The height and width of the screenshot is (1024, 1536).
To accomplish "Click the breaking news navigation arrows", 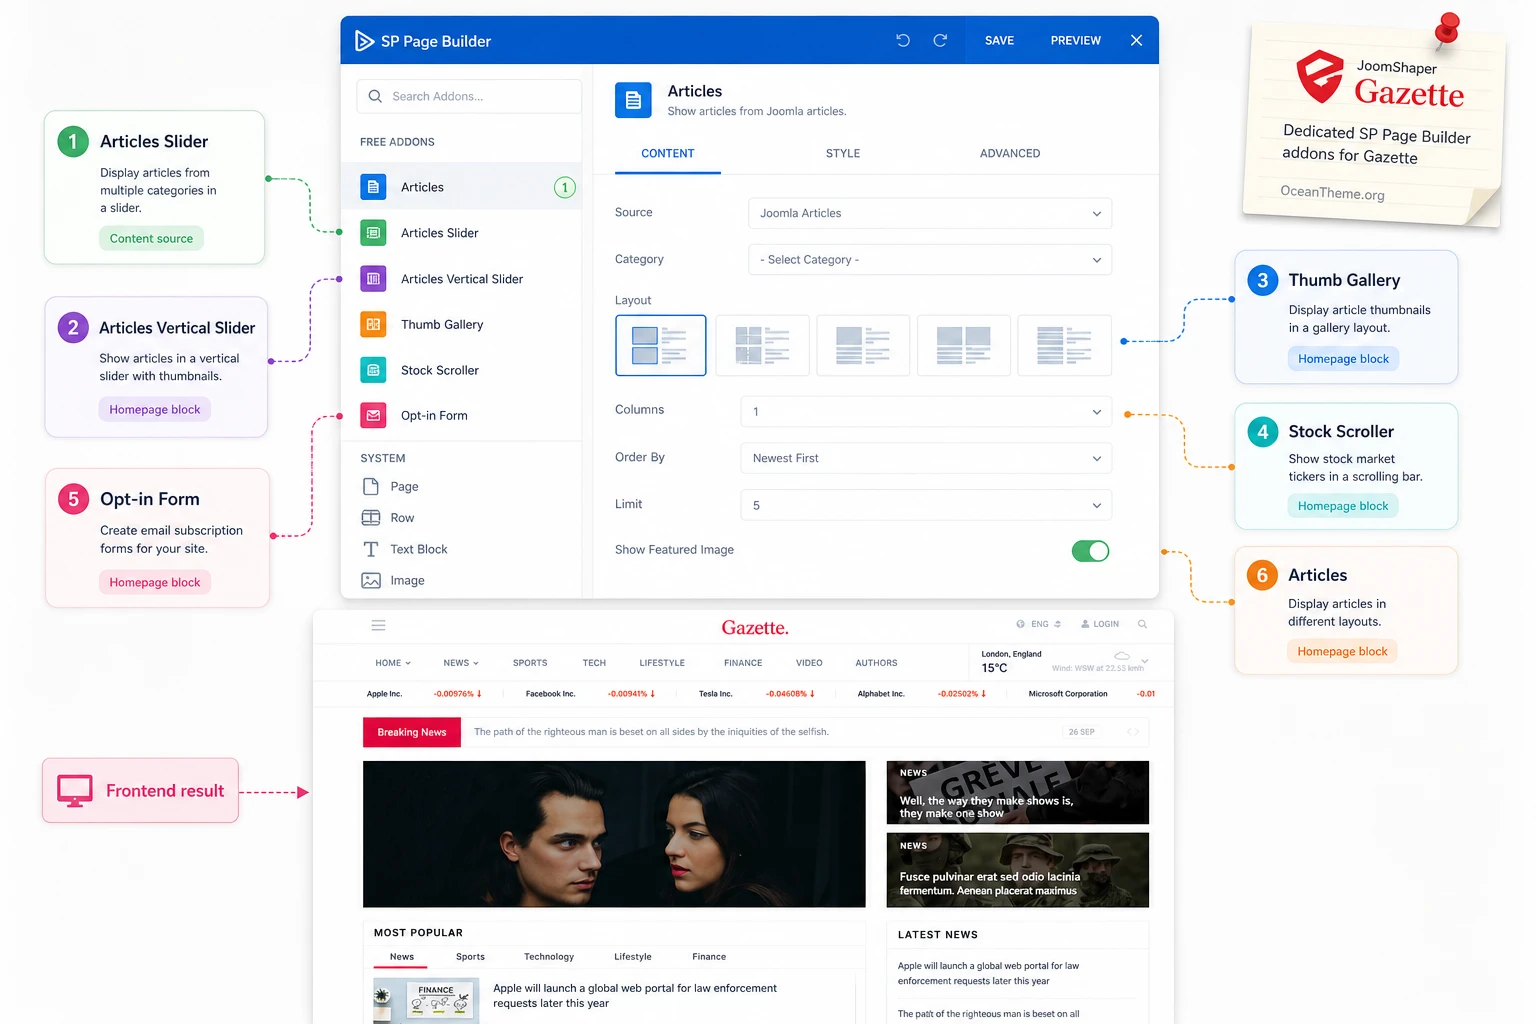I will [x=1133, y=732].
